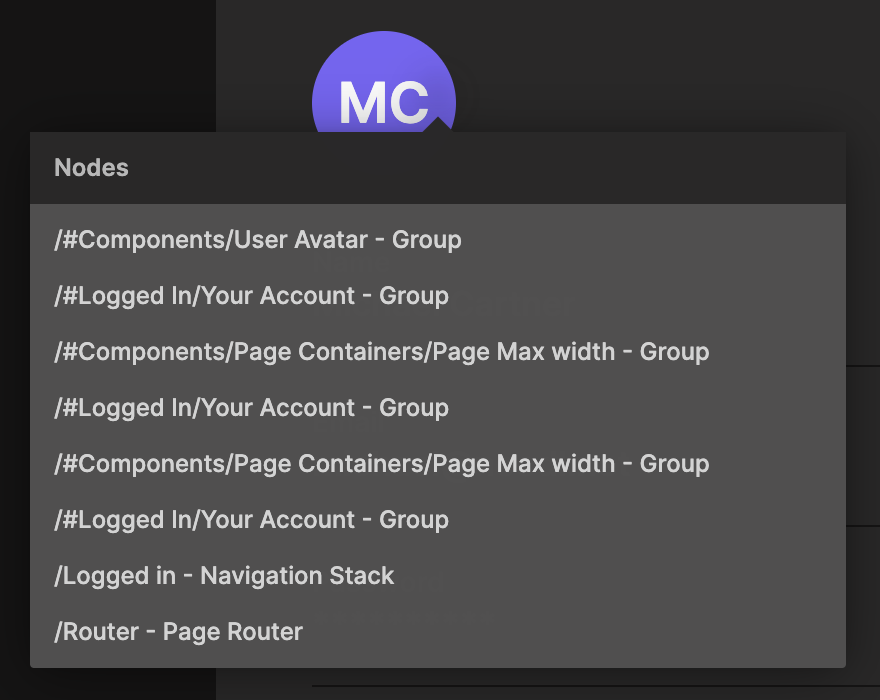Click the "Nodes" title text
The height and width of the screenshot is (700, 880).
[91, 168]
